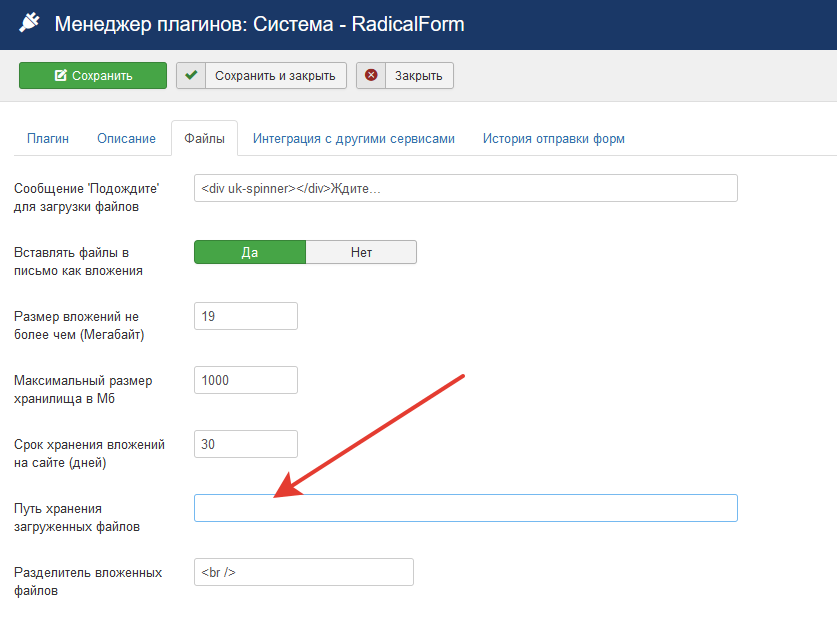Enable Да for attaching files to email
The image size is (837, 617).
(x=250, y=253)
